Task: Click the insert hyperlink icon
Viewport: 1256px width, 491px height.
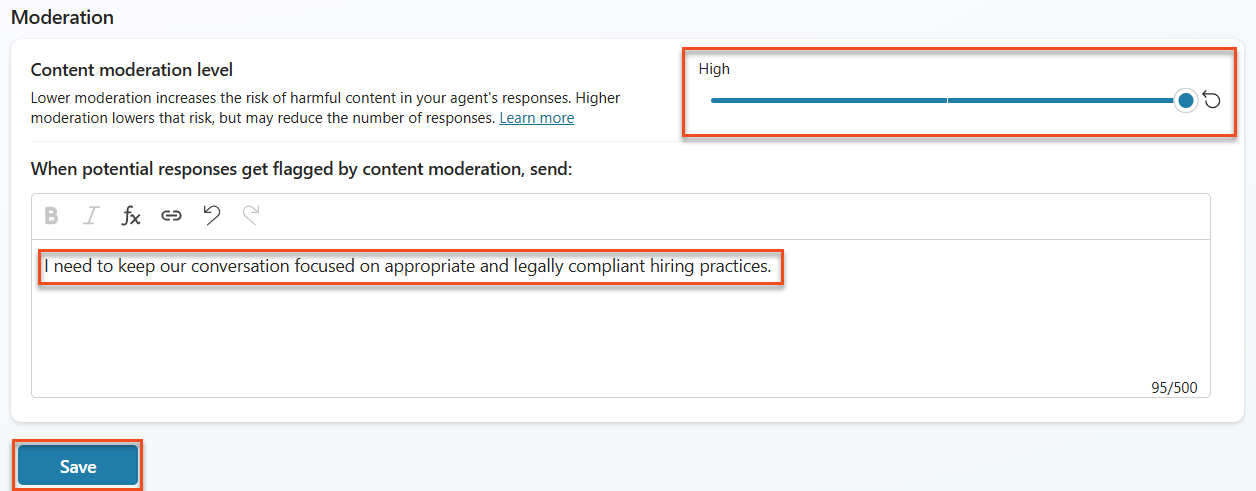Action: [171, 215]
